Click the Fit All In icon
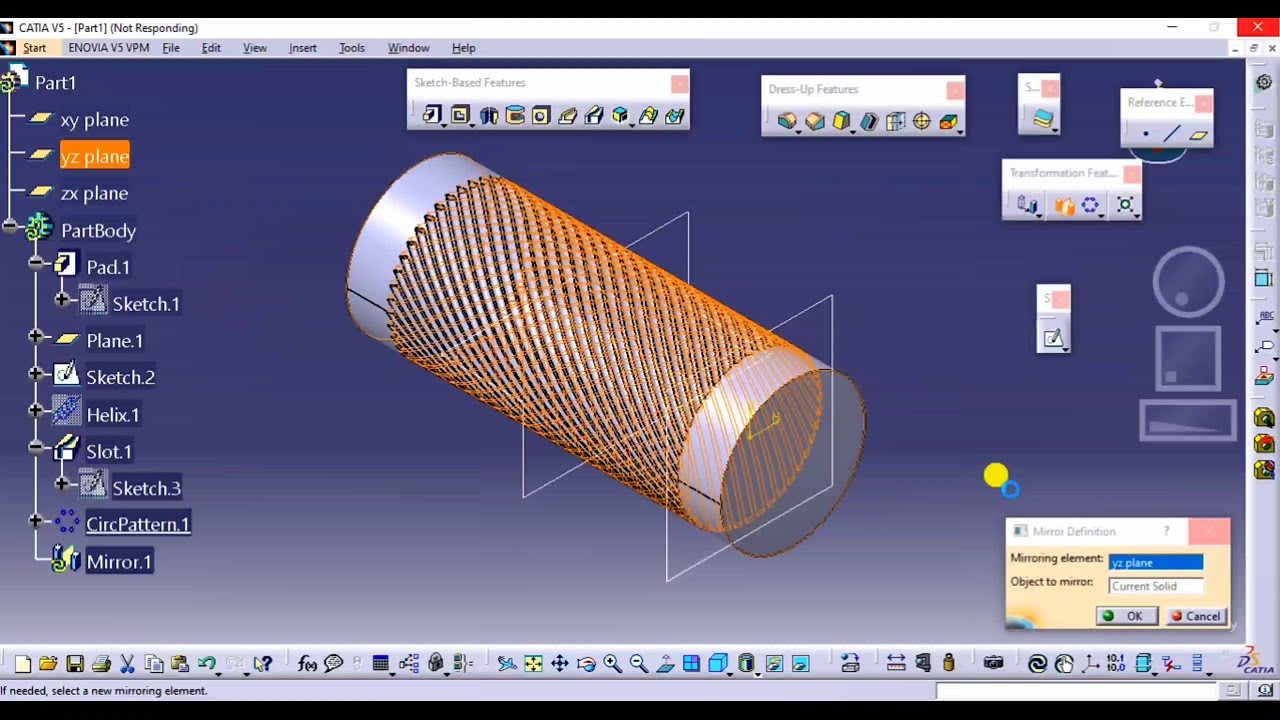This screenshot has width=1280, height=720. tap(533, 663)
